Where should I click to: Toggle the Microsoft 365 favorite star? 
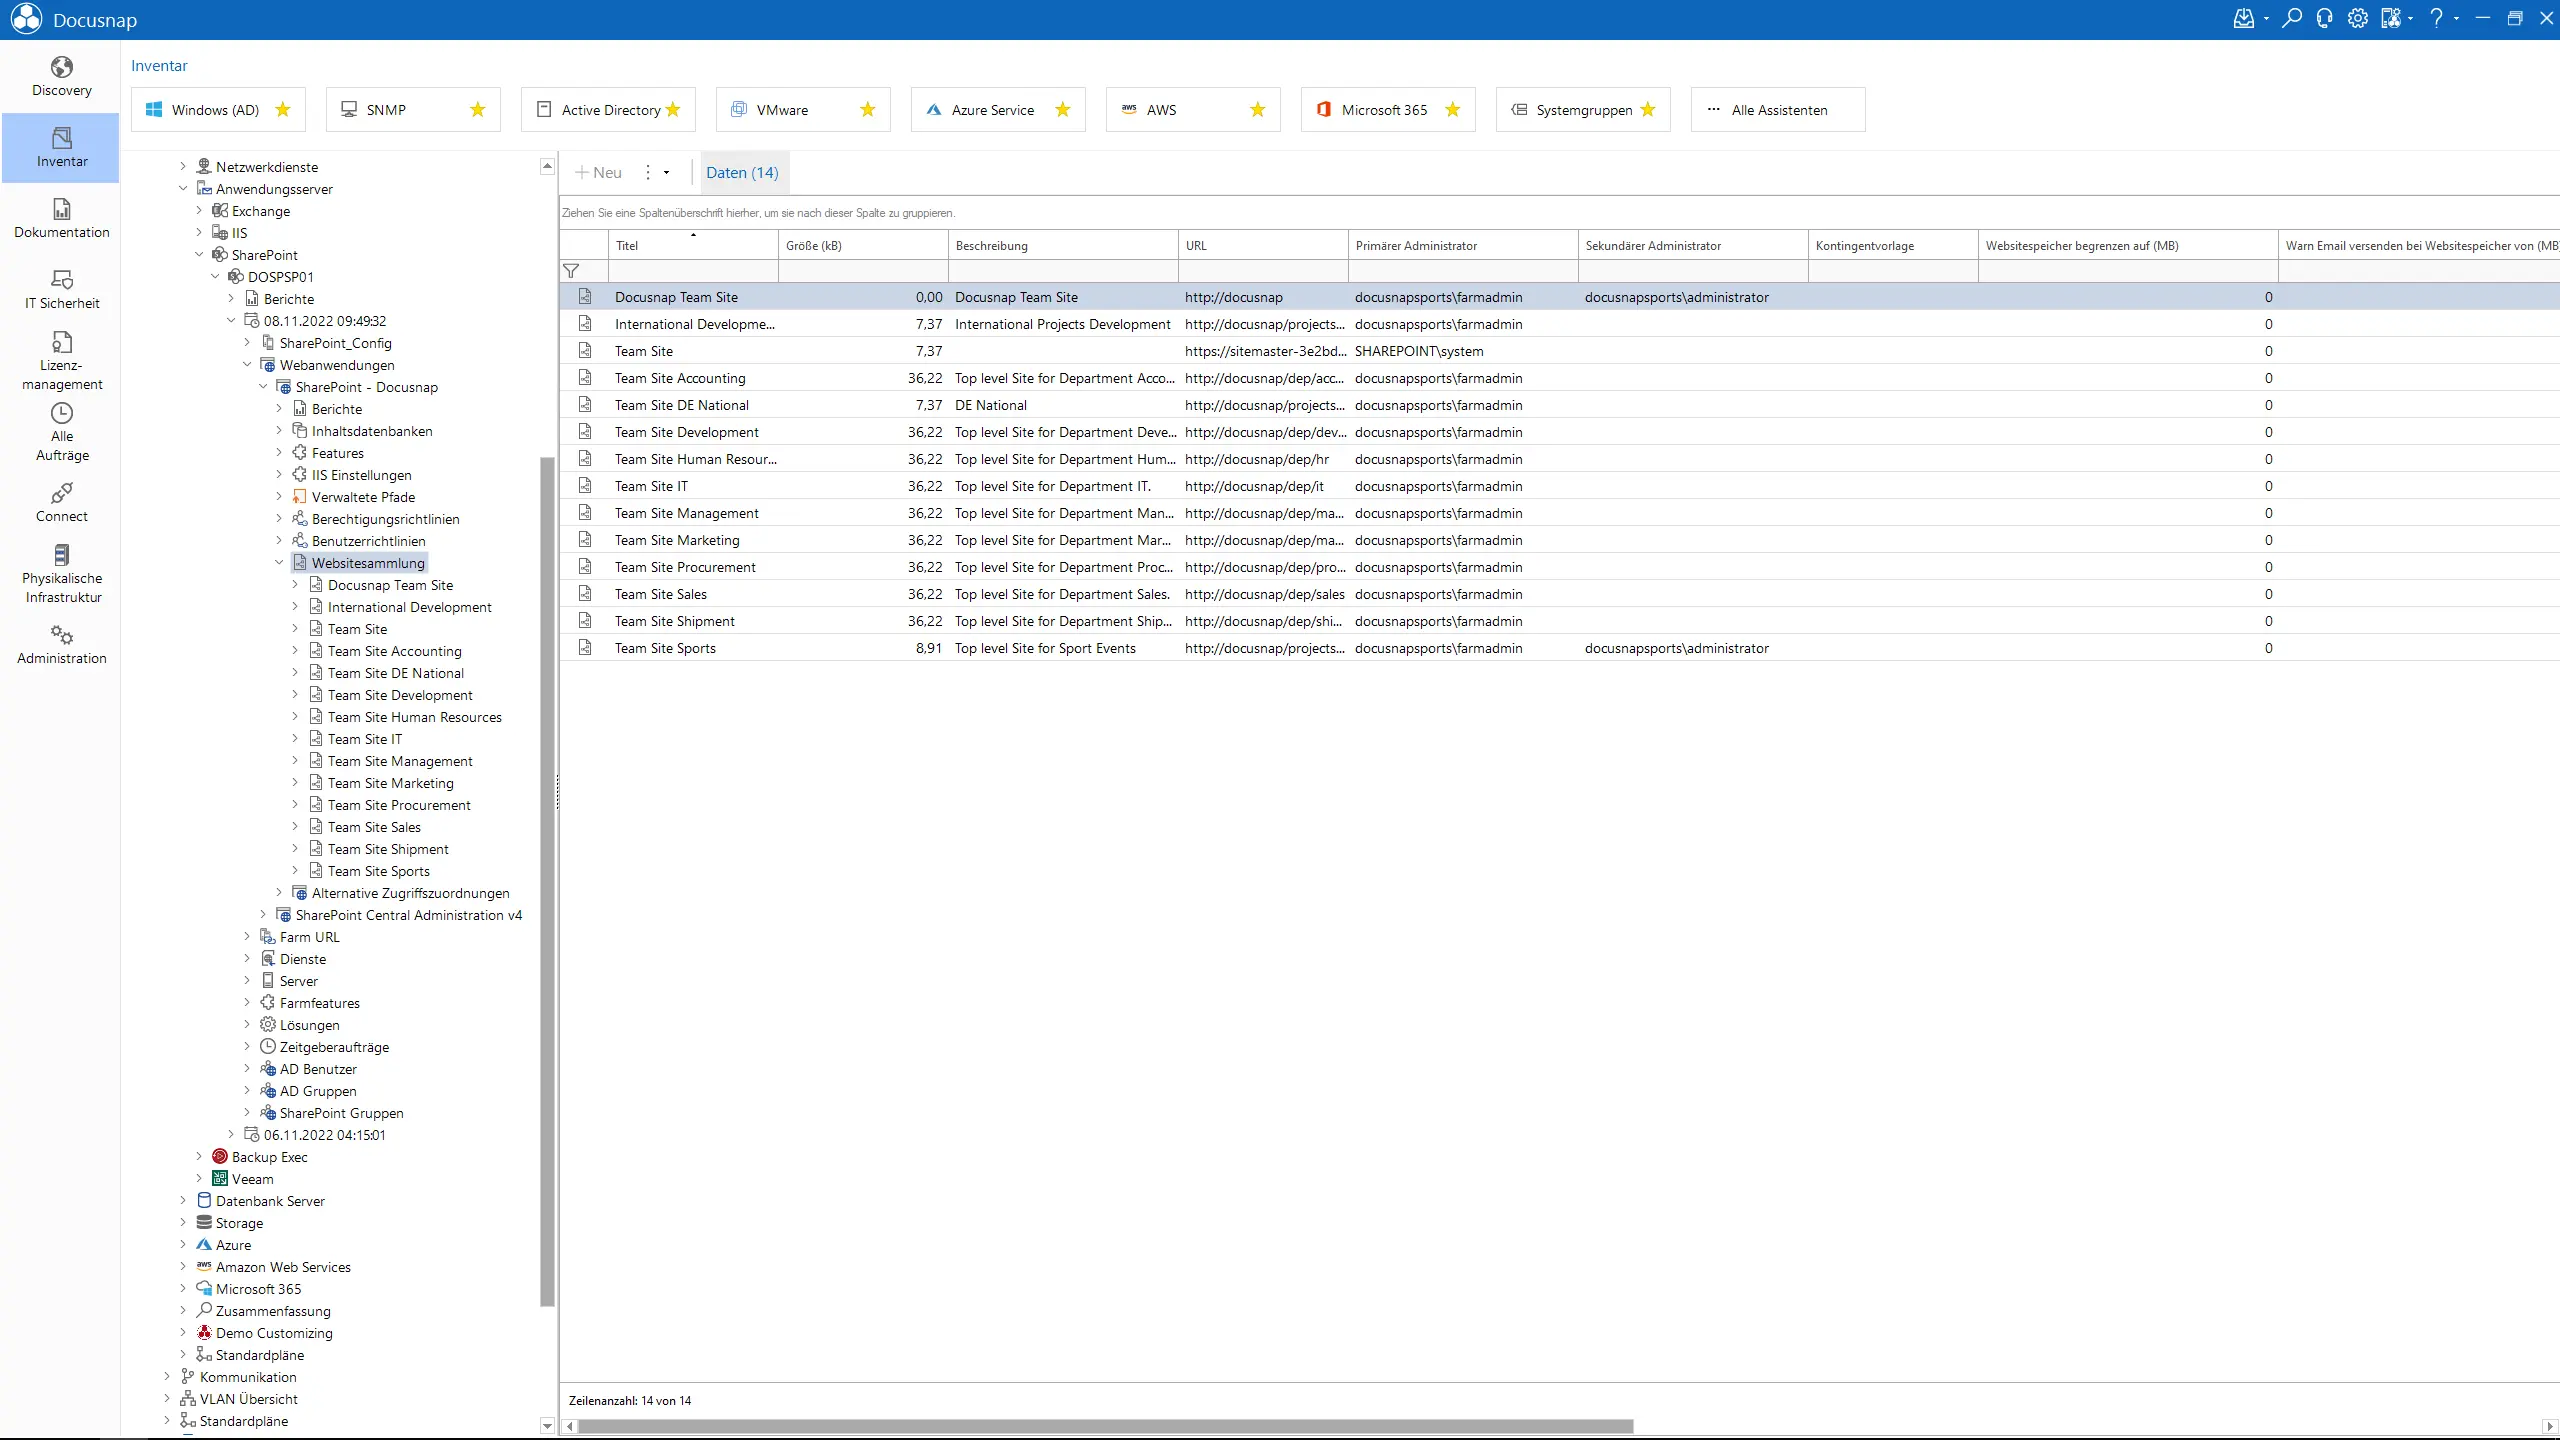(1452, 110)
